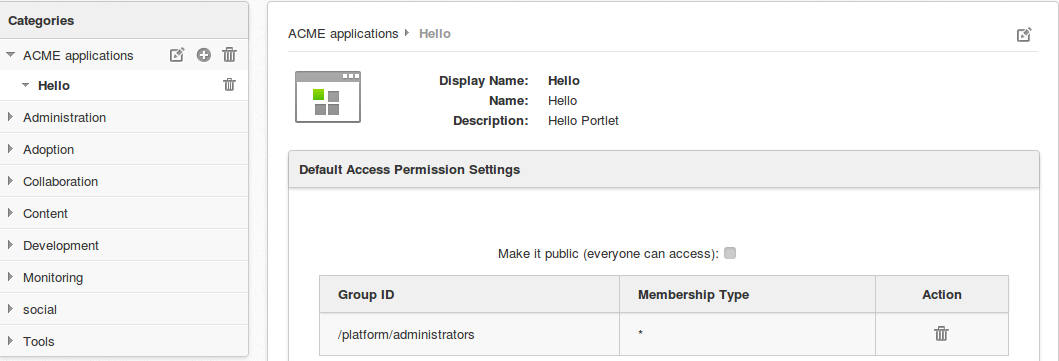The width and height of the screenshot is (1059, 361).
Task: Select ACME applications in category tree
Action: [x=78, y=55]
